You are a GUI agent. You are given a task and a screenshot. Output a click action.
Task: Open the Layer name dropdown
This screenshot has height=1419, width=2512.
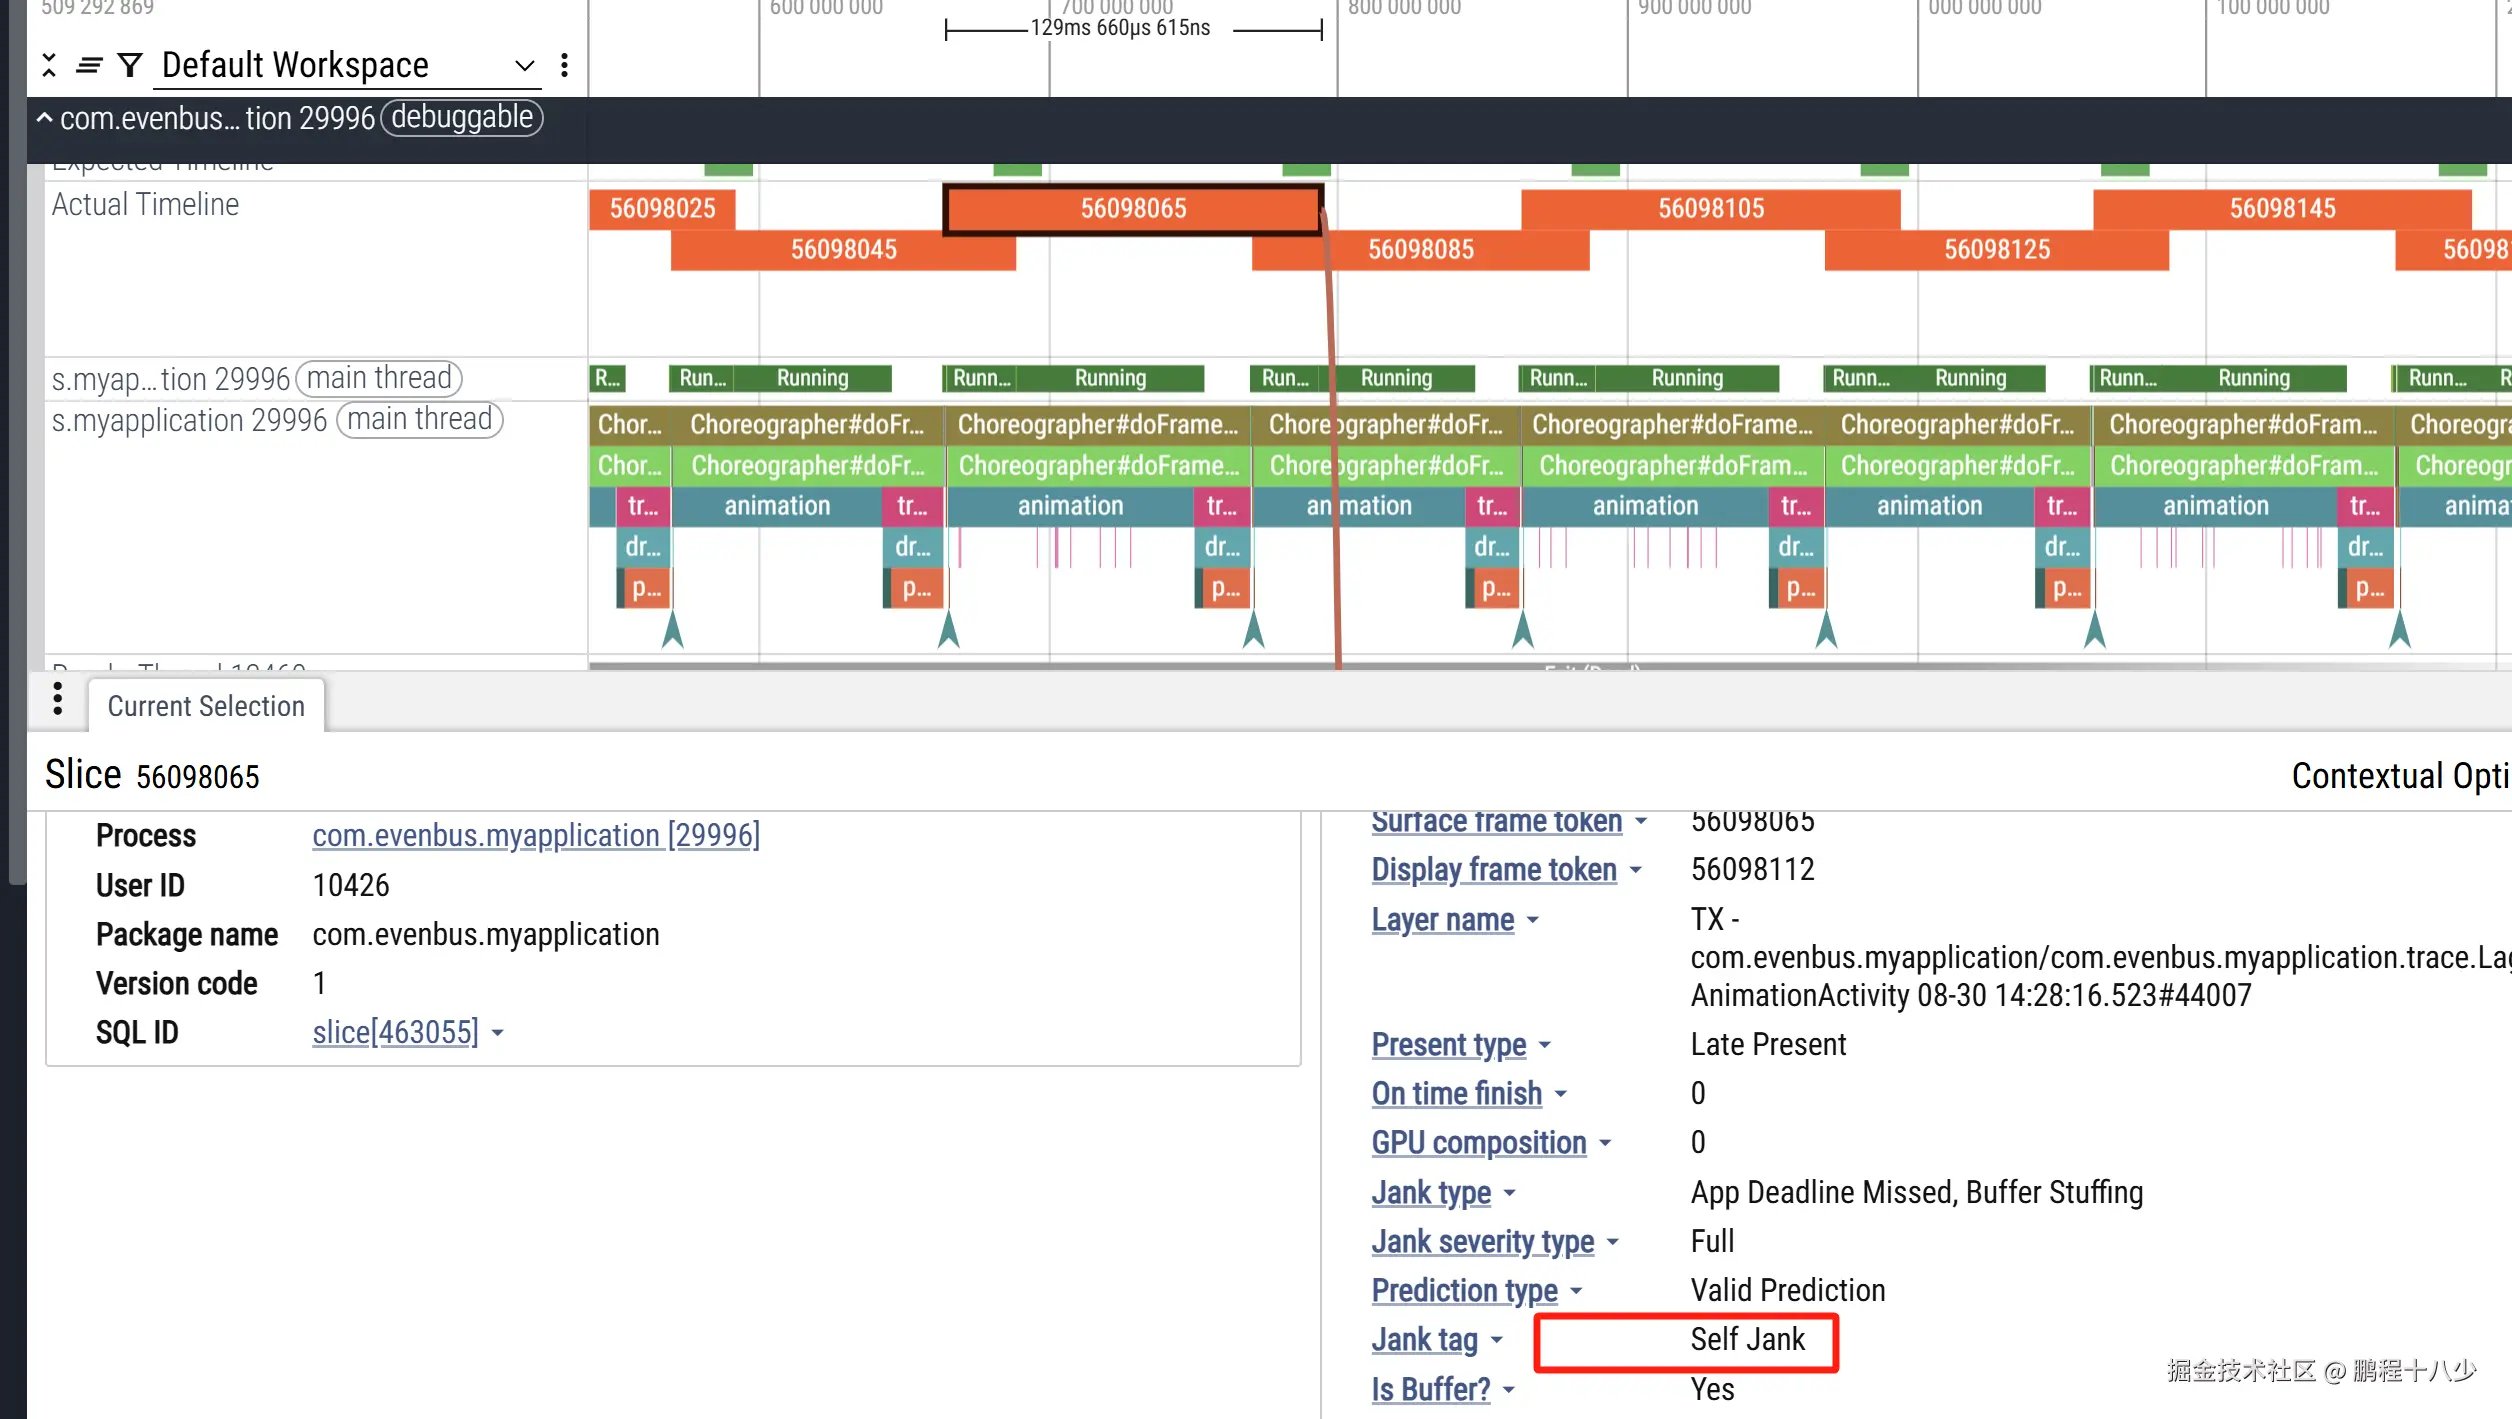(x=1533, y=920)
